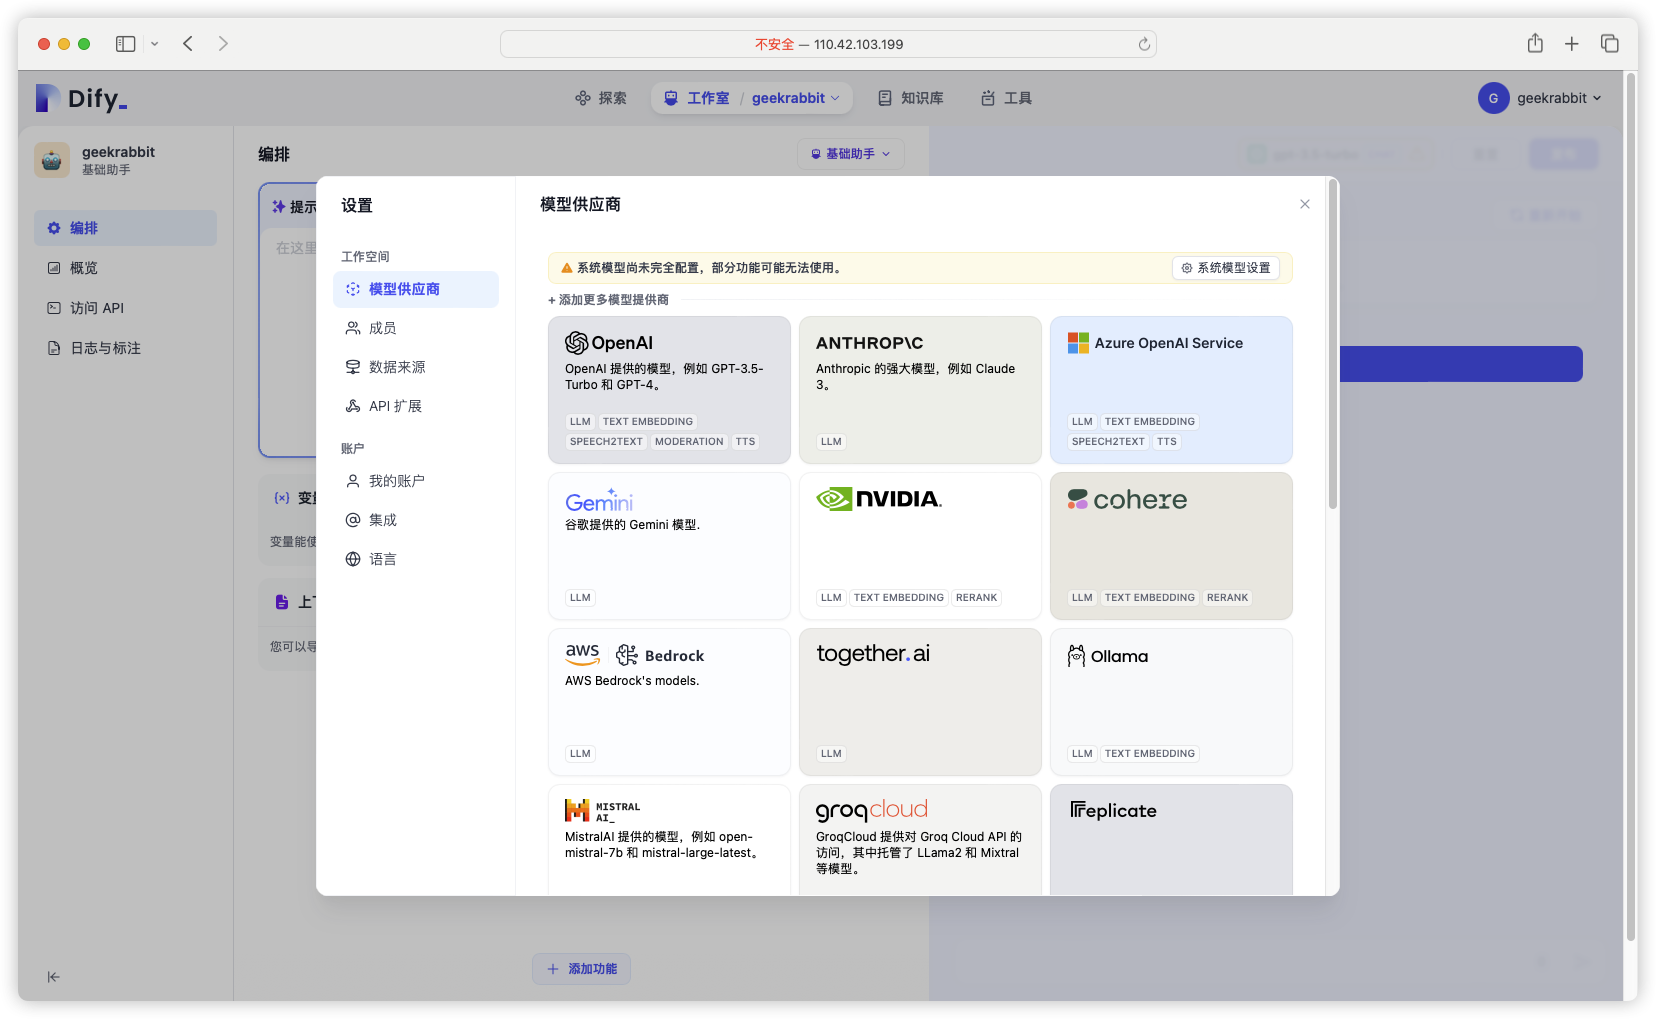Open 集成 integrations settings

[x=416, y=520]
